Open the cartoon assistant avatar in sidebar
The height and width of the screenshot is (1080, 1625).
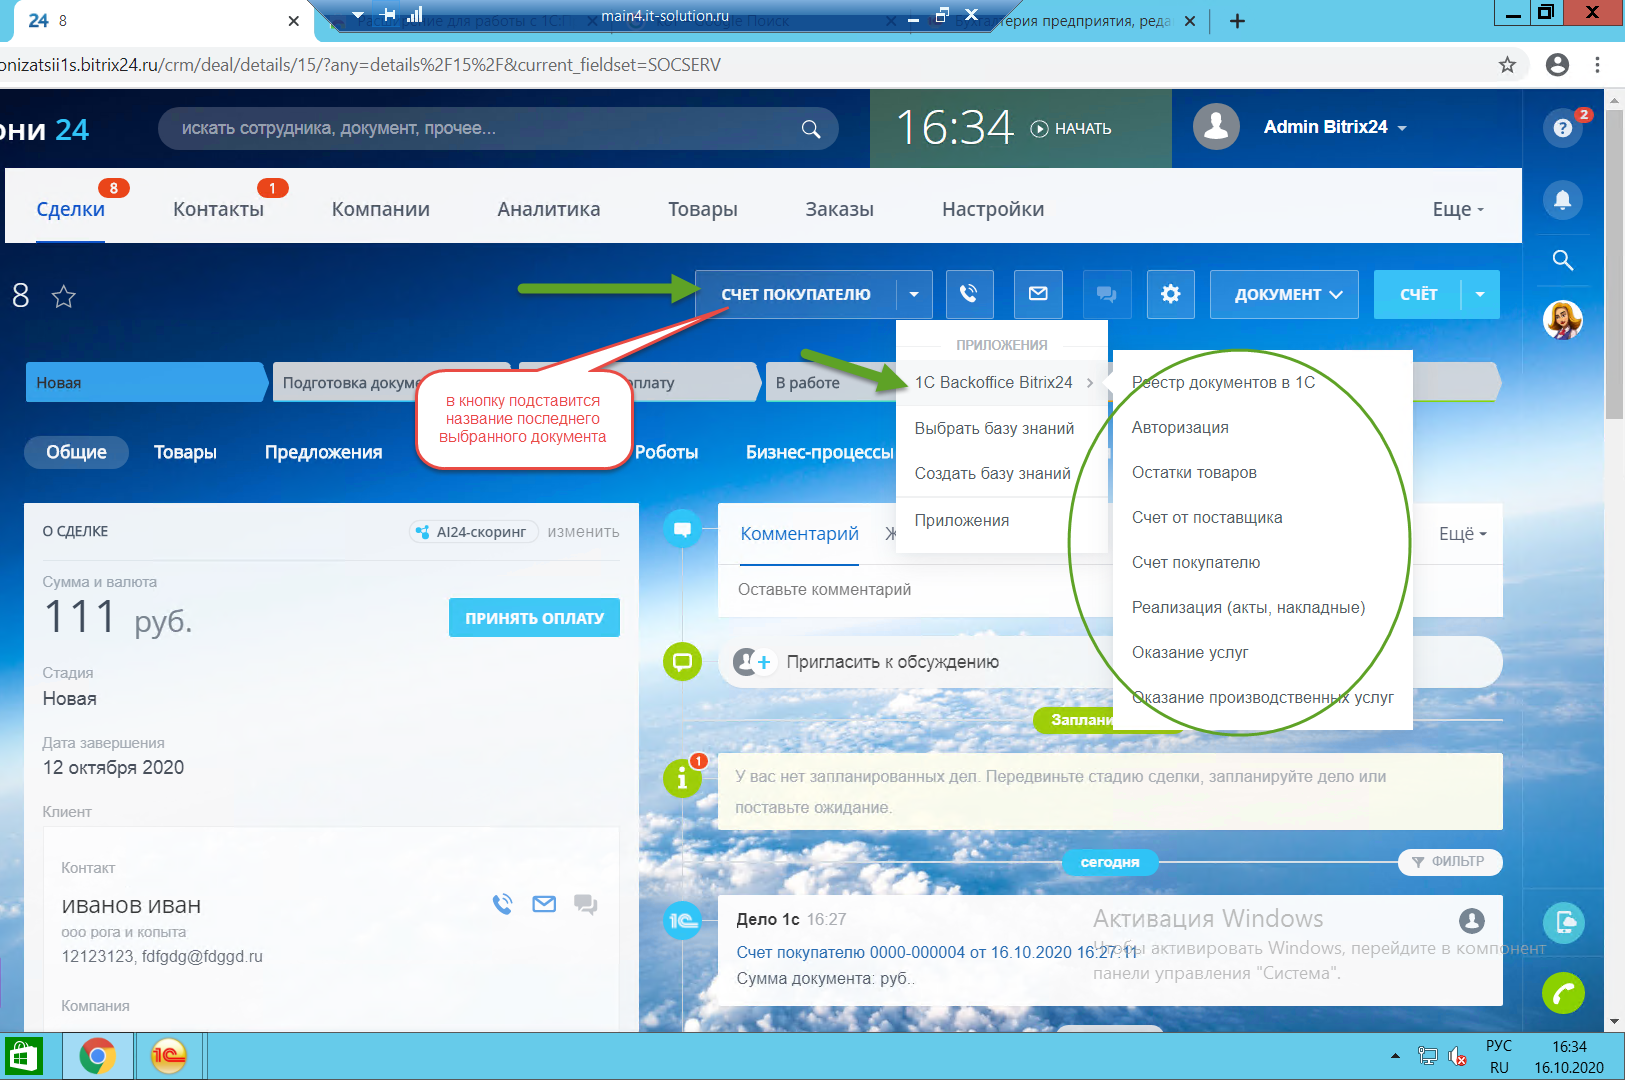(1563, 320)
